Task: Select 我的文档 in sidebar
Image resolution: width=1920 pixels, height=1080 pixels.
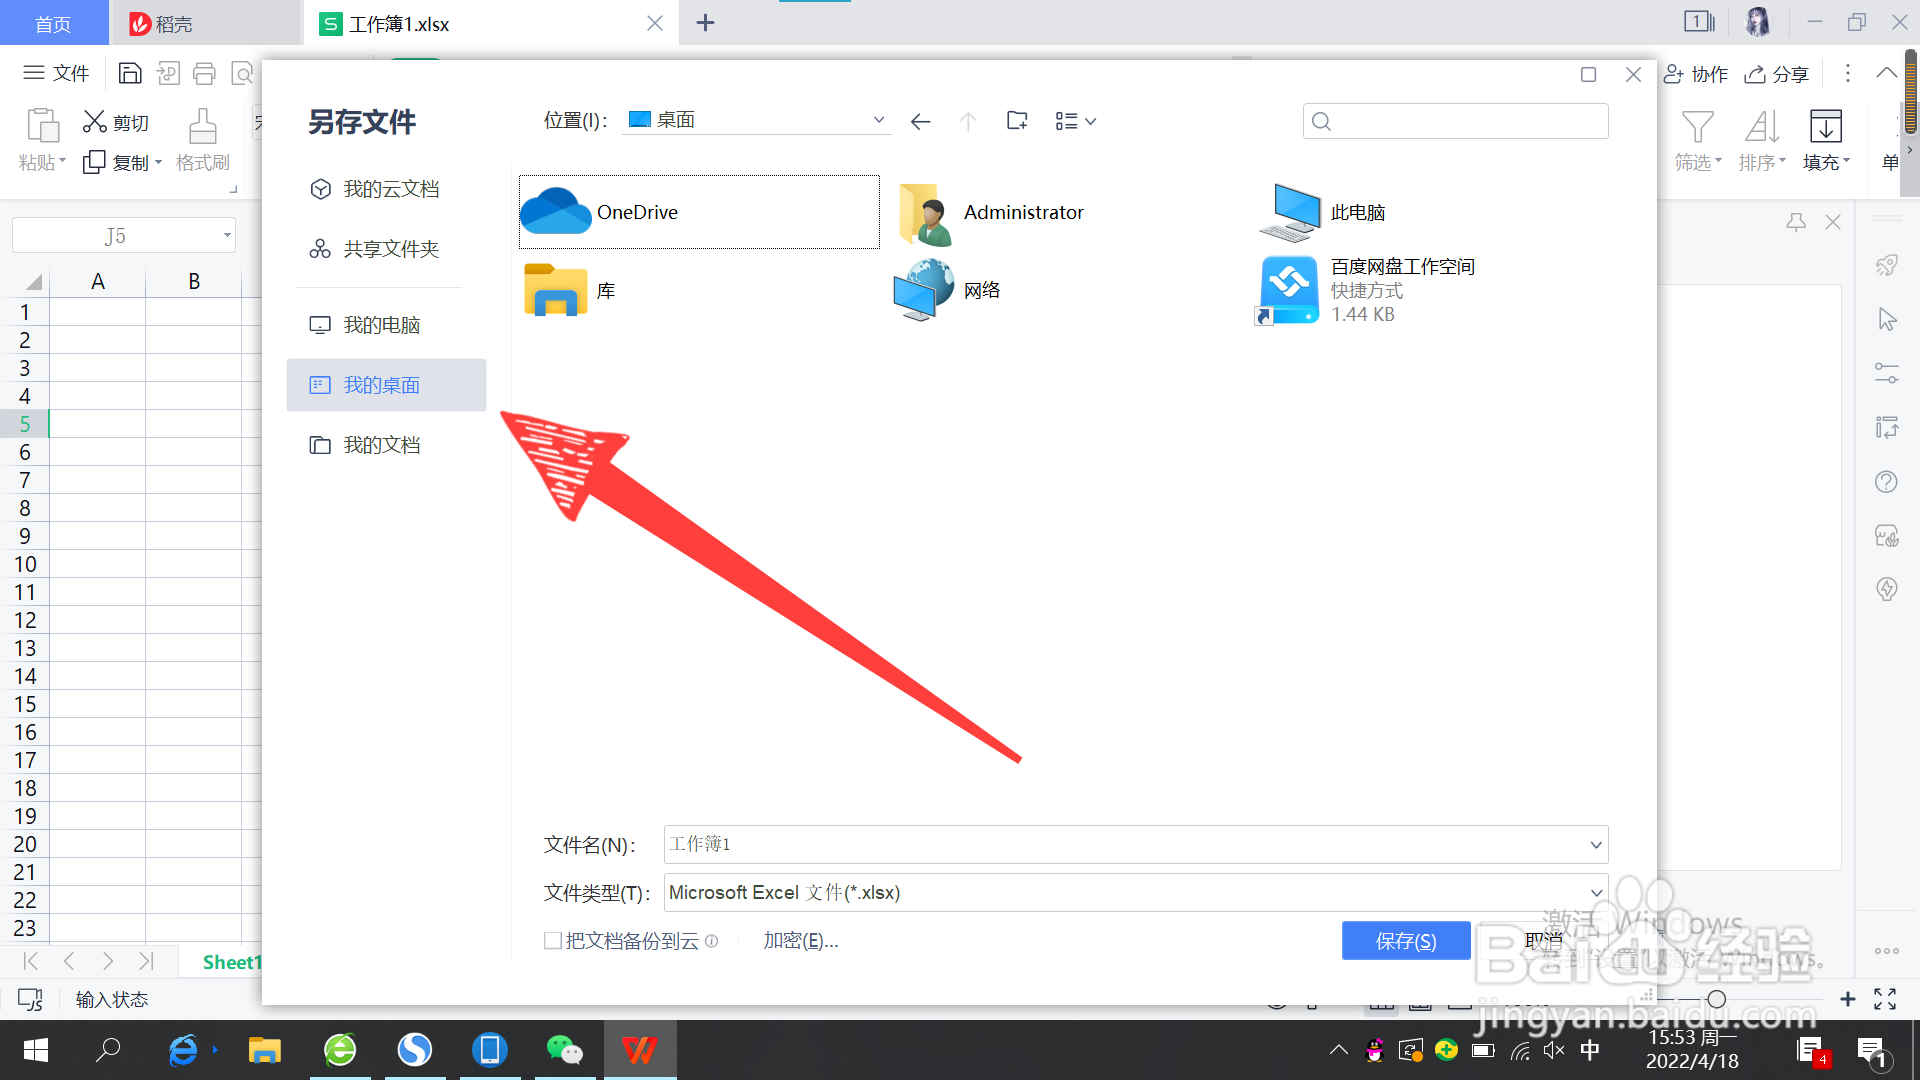Action: (x=381, y=445)
